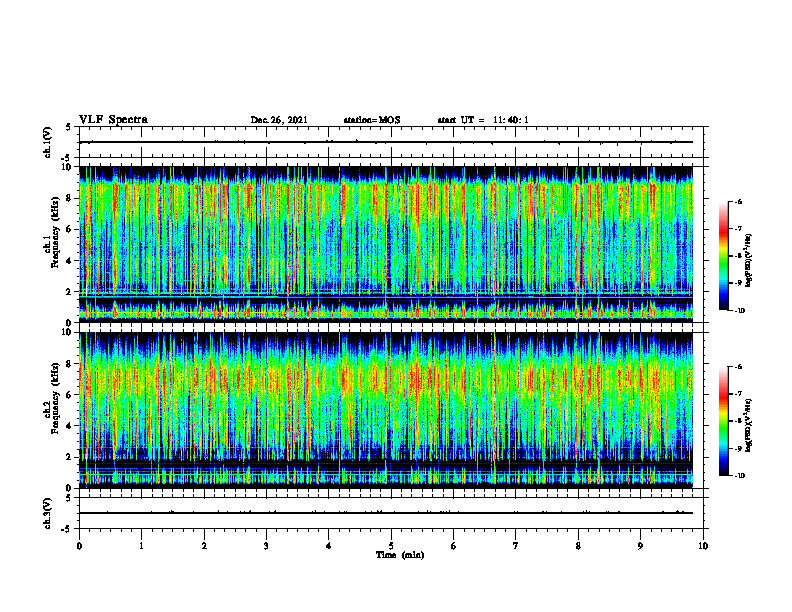Click the ch.1 voltage waveform trace
The image size is (792, 612).
coord(386,142)
